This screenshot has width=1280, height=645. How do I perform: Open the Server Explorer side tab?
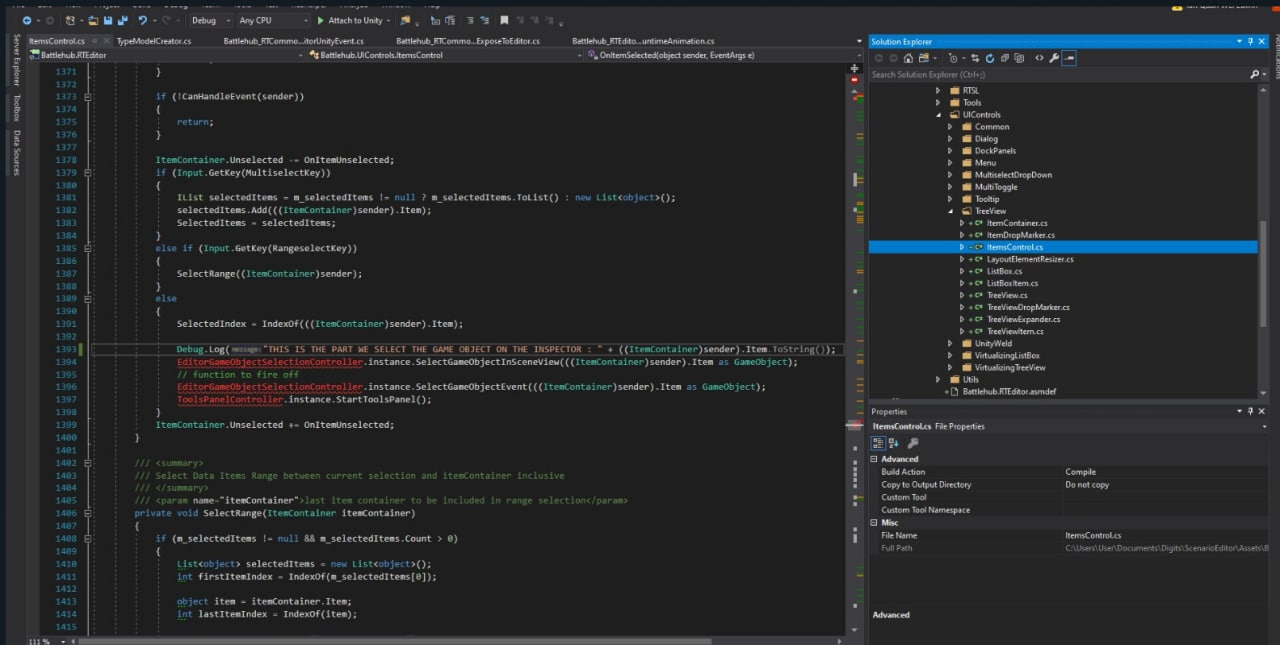pos(16,60)
